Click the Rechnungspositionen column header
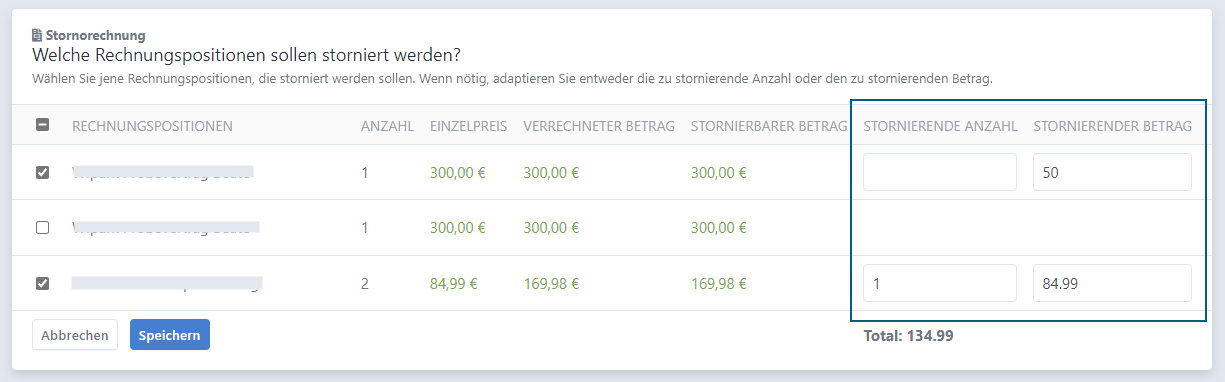The width and height of the screenshot is (1225, 382). click(152, 126)
